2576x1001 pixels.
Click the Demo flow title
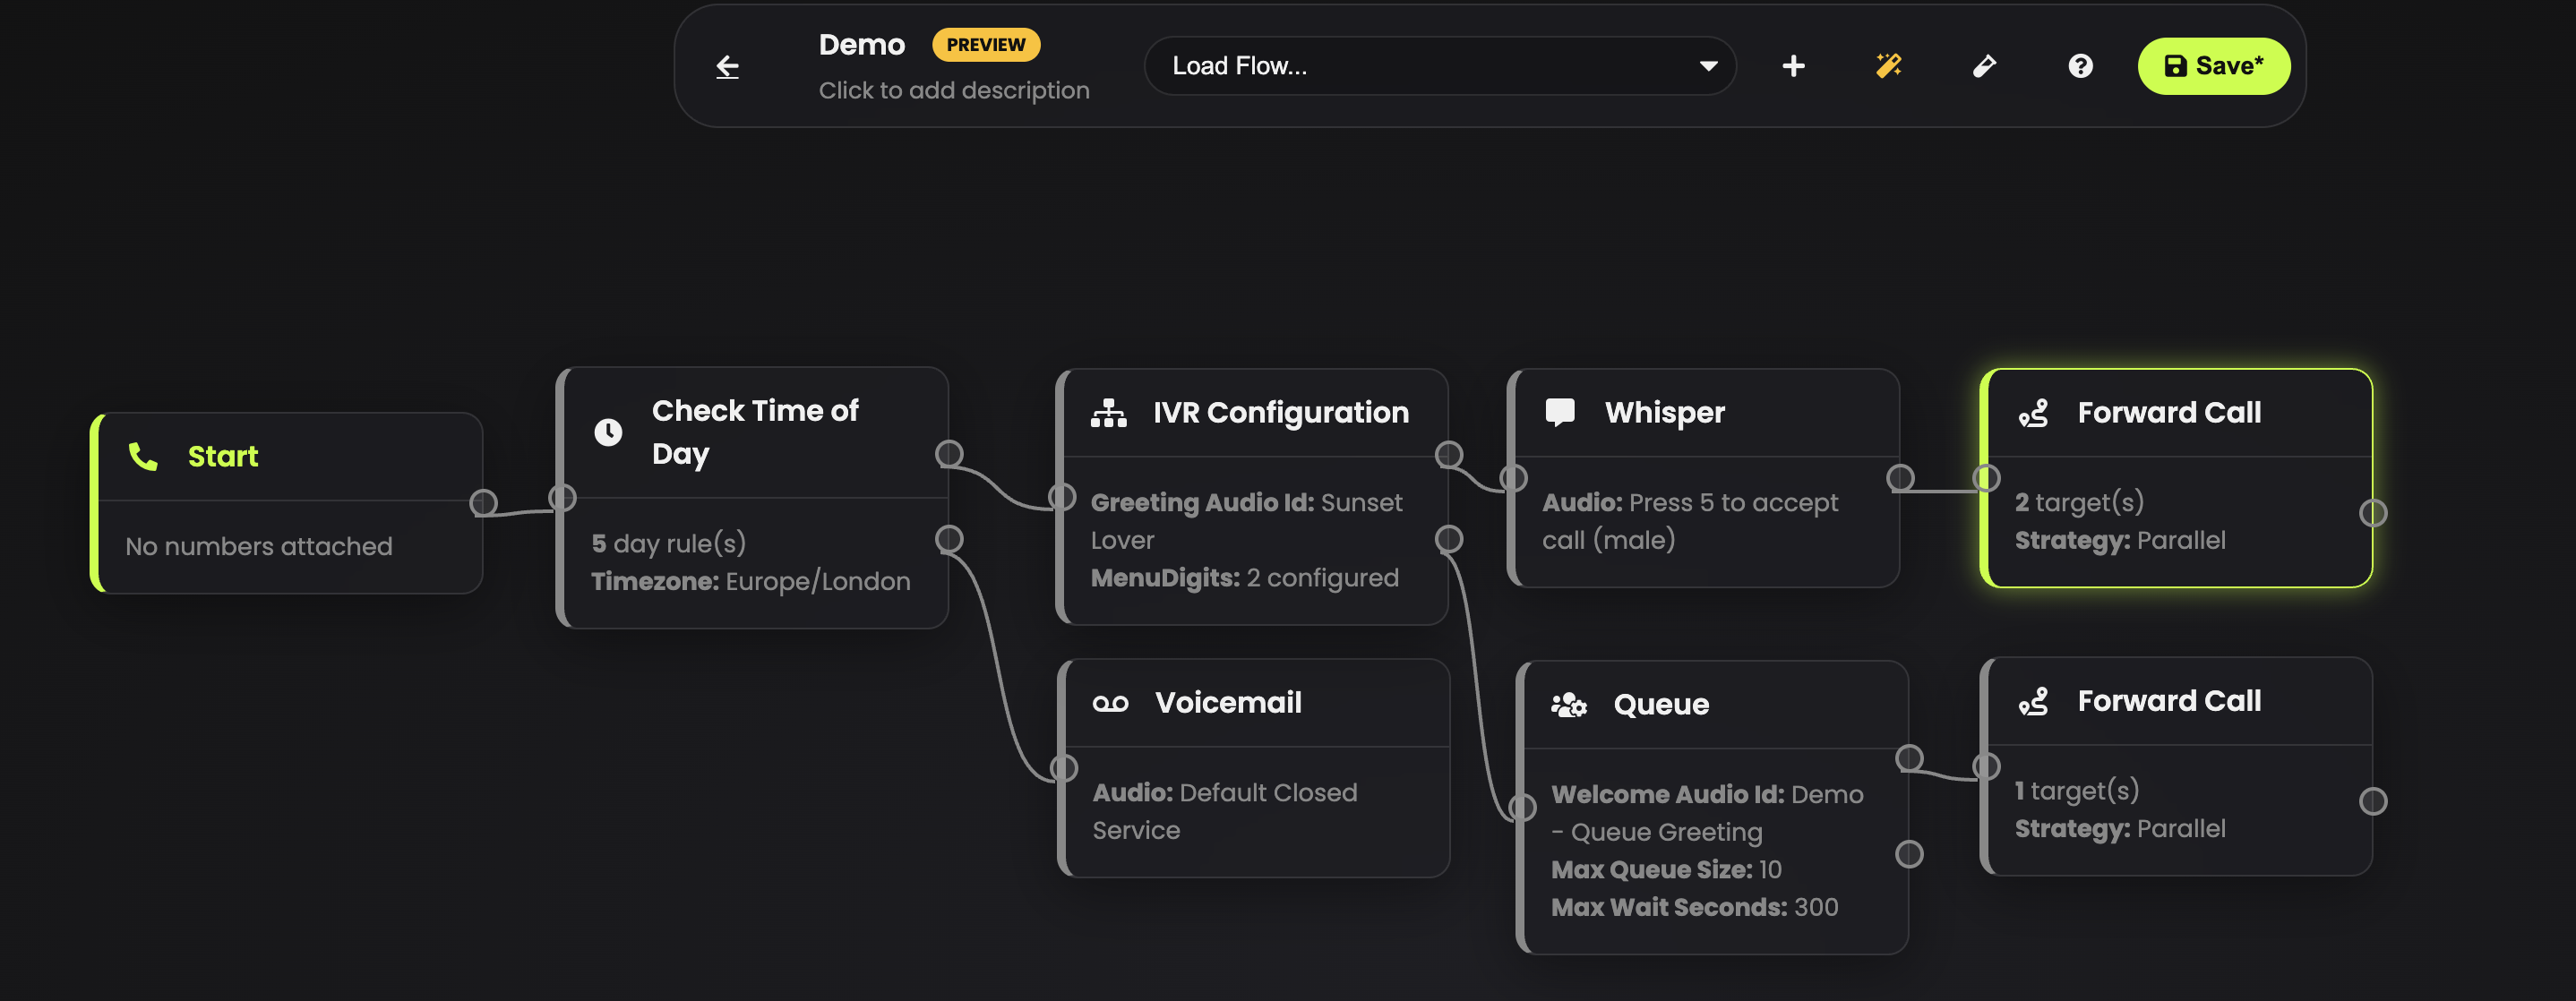click(x=861, y=45)
